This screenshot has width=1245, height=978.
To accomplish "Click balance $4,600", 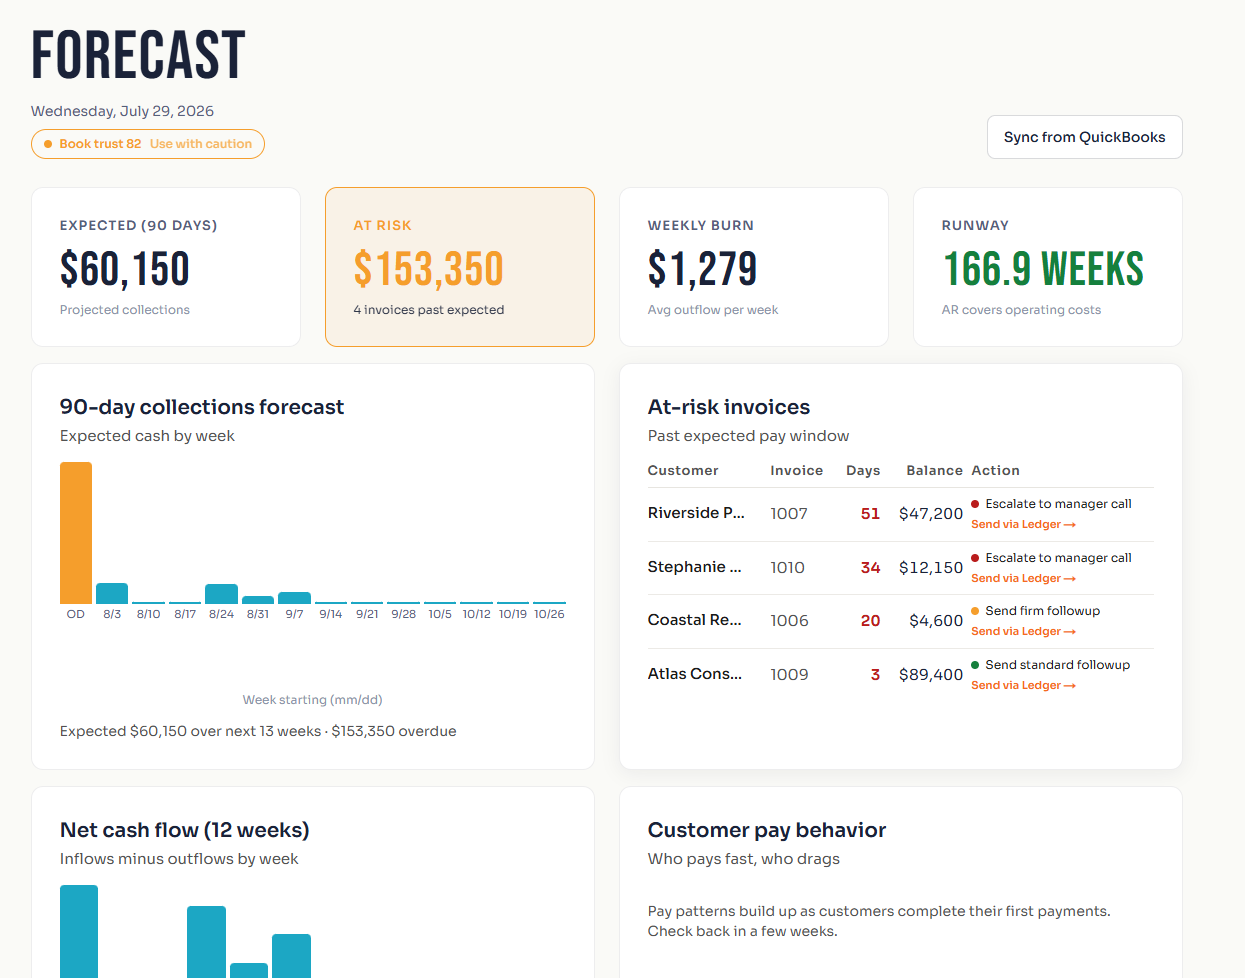I will click(x=936, y=621).
